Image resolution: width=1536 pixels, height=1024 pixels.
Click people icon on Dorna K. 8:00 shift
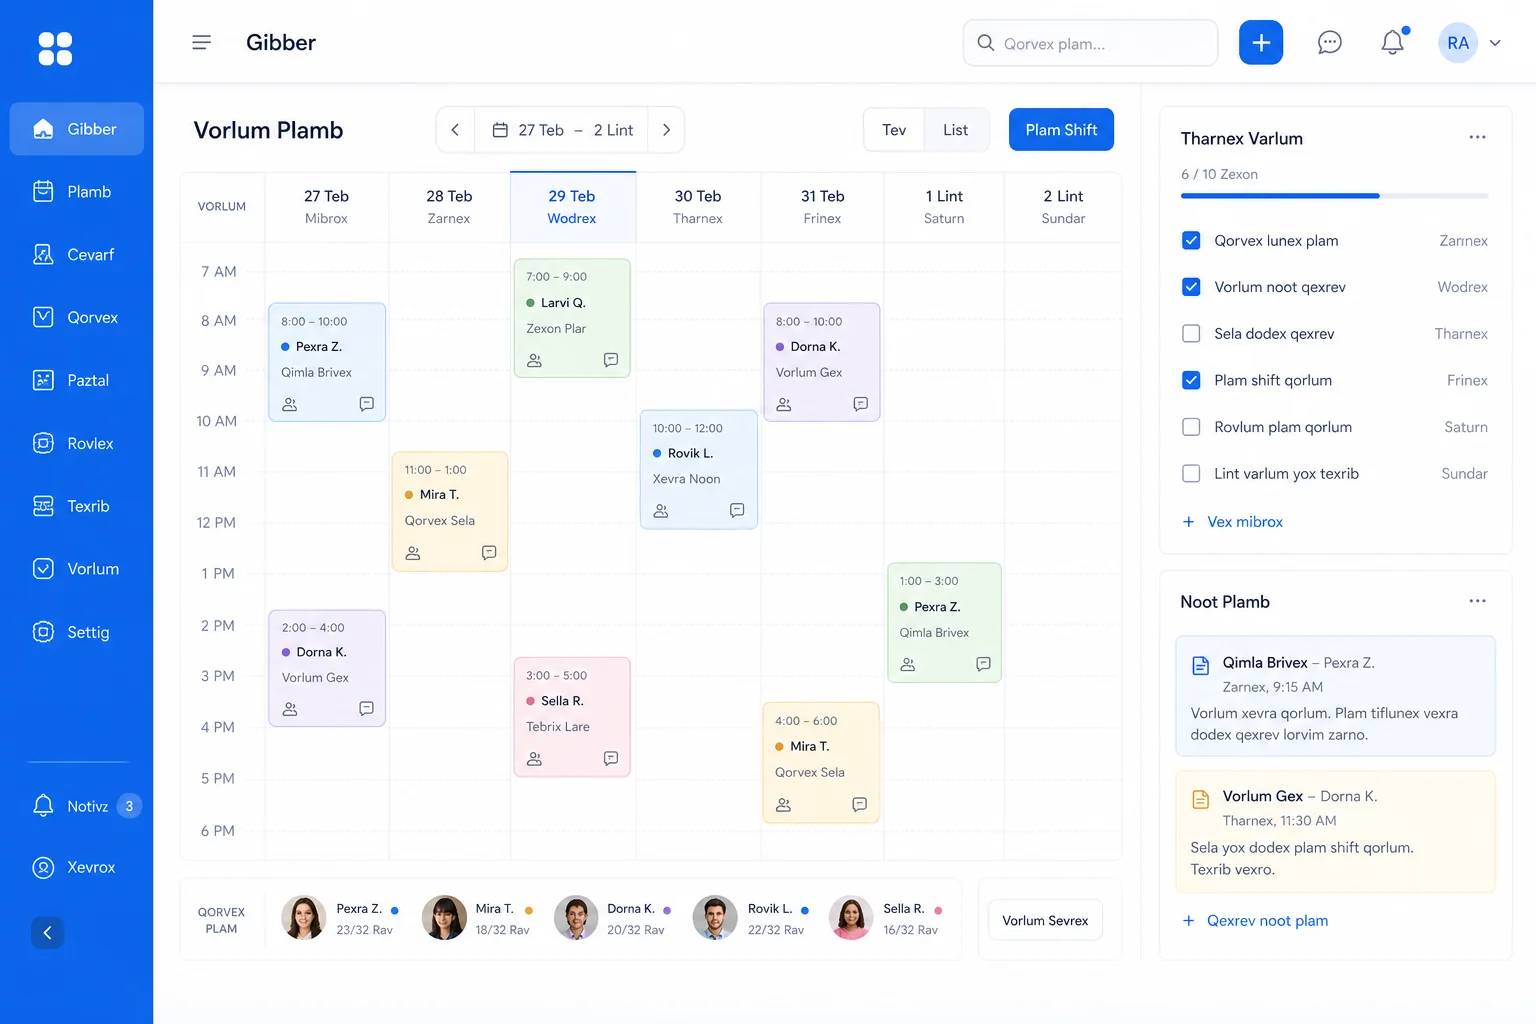784,404
